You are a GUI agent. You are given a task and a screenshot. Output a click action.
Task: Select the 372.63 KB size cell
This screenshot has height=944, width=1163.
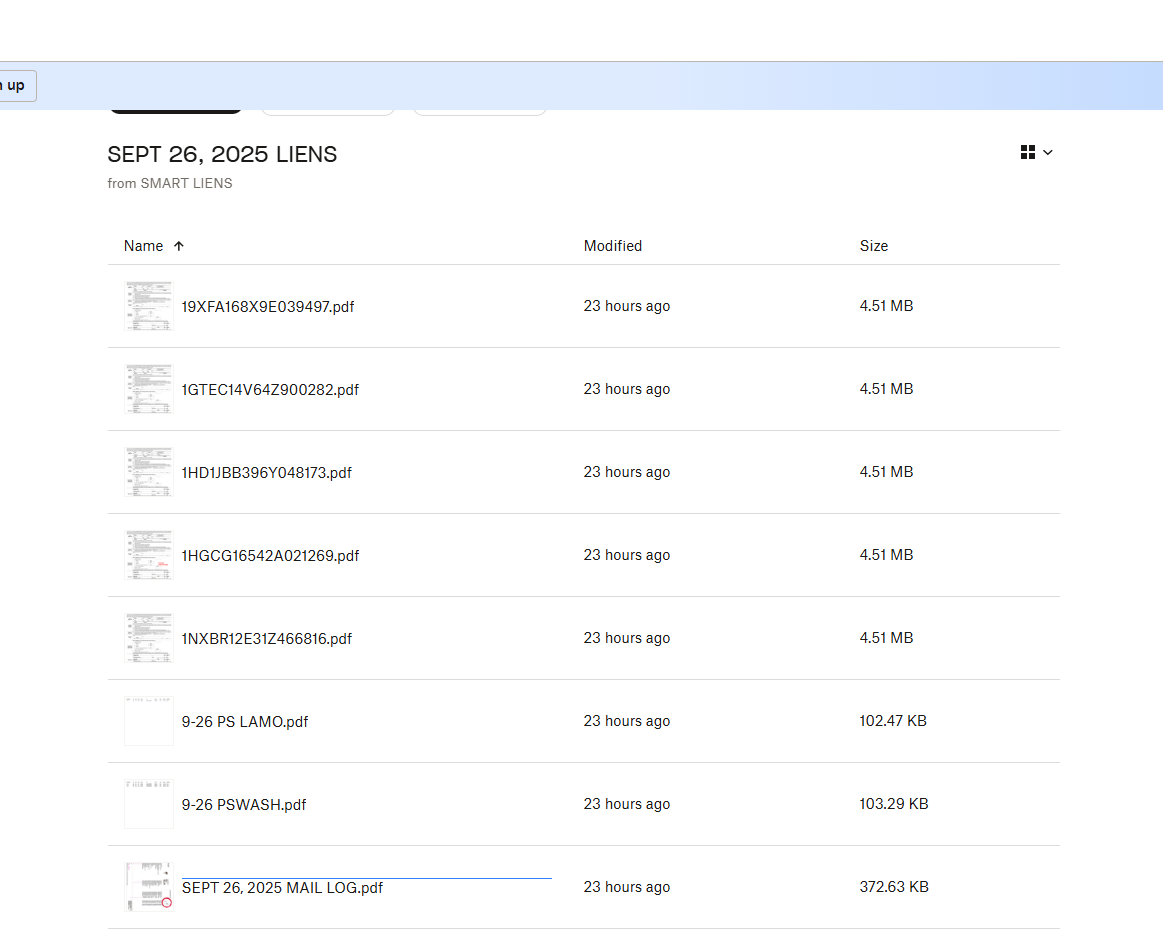[x=894, y=888]
